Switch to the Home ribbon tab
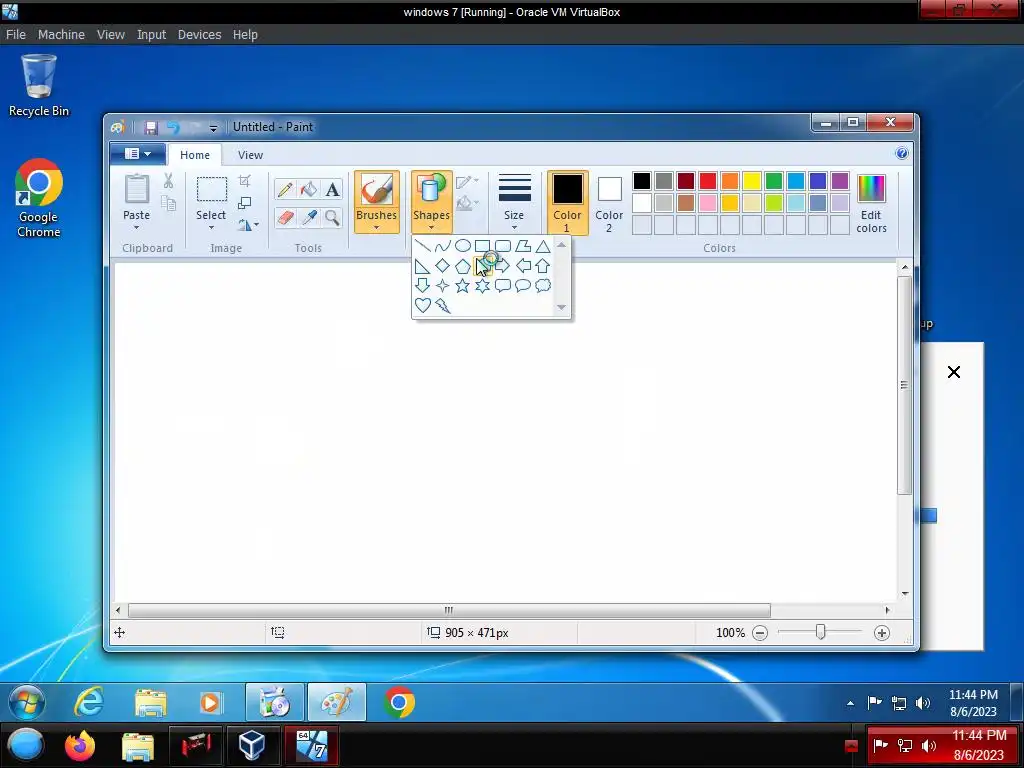1024x768 pixels. tap(195, 155)
